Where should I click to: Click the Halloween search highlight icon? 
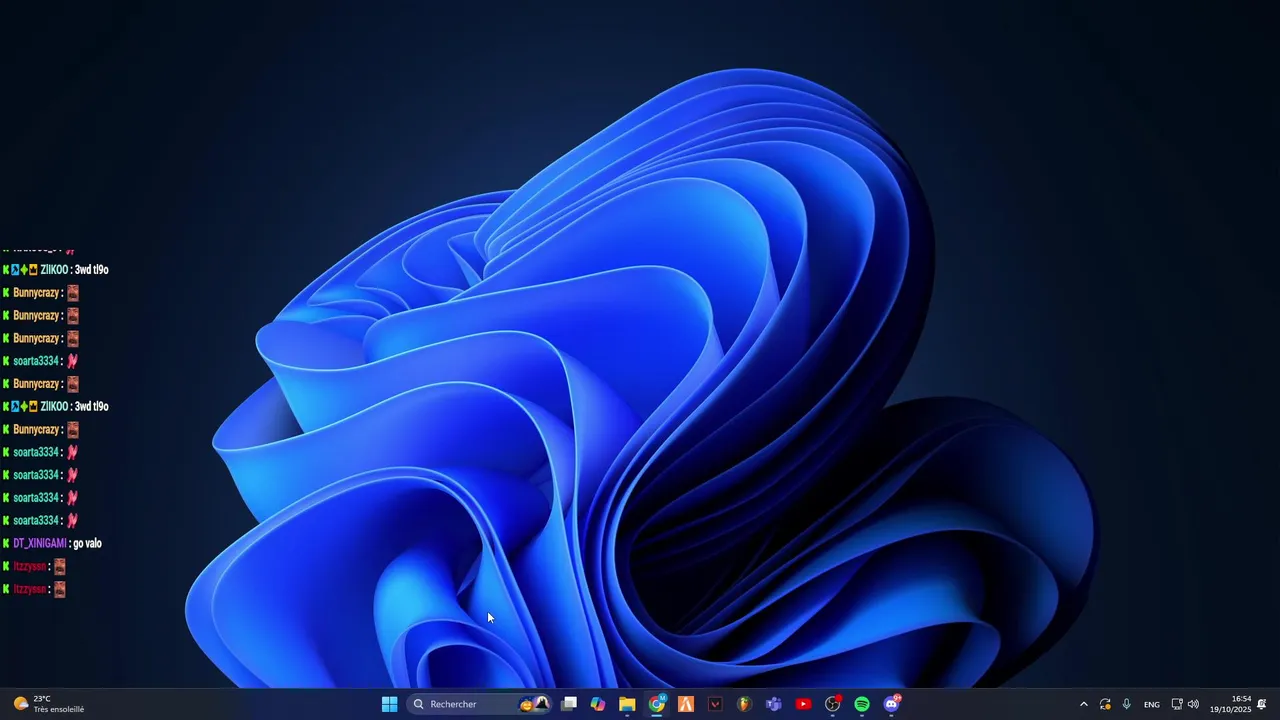click(x=534, y=704)
